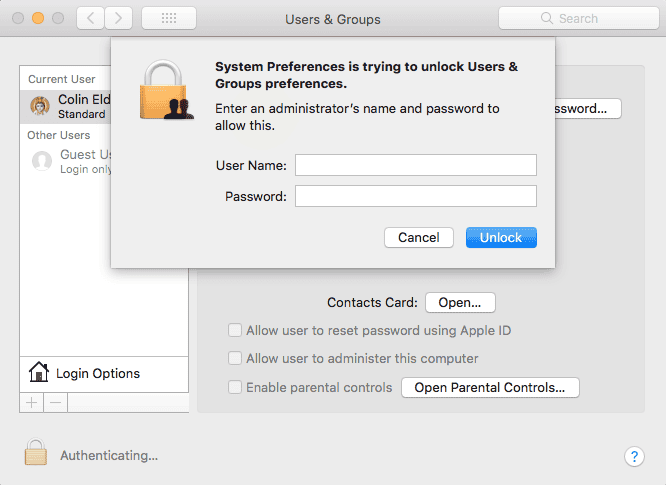This screenshot has width=666, height=485.
Task: Open the Contacts Card via Open button
Action: (460, 302)
